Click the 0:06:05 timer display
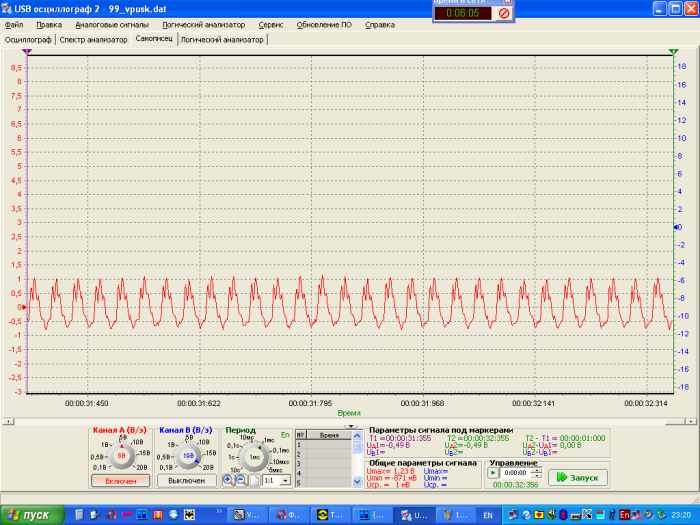700x525 pixels. click(462, 13)
